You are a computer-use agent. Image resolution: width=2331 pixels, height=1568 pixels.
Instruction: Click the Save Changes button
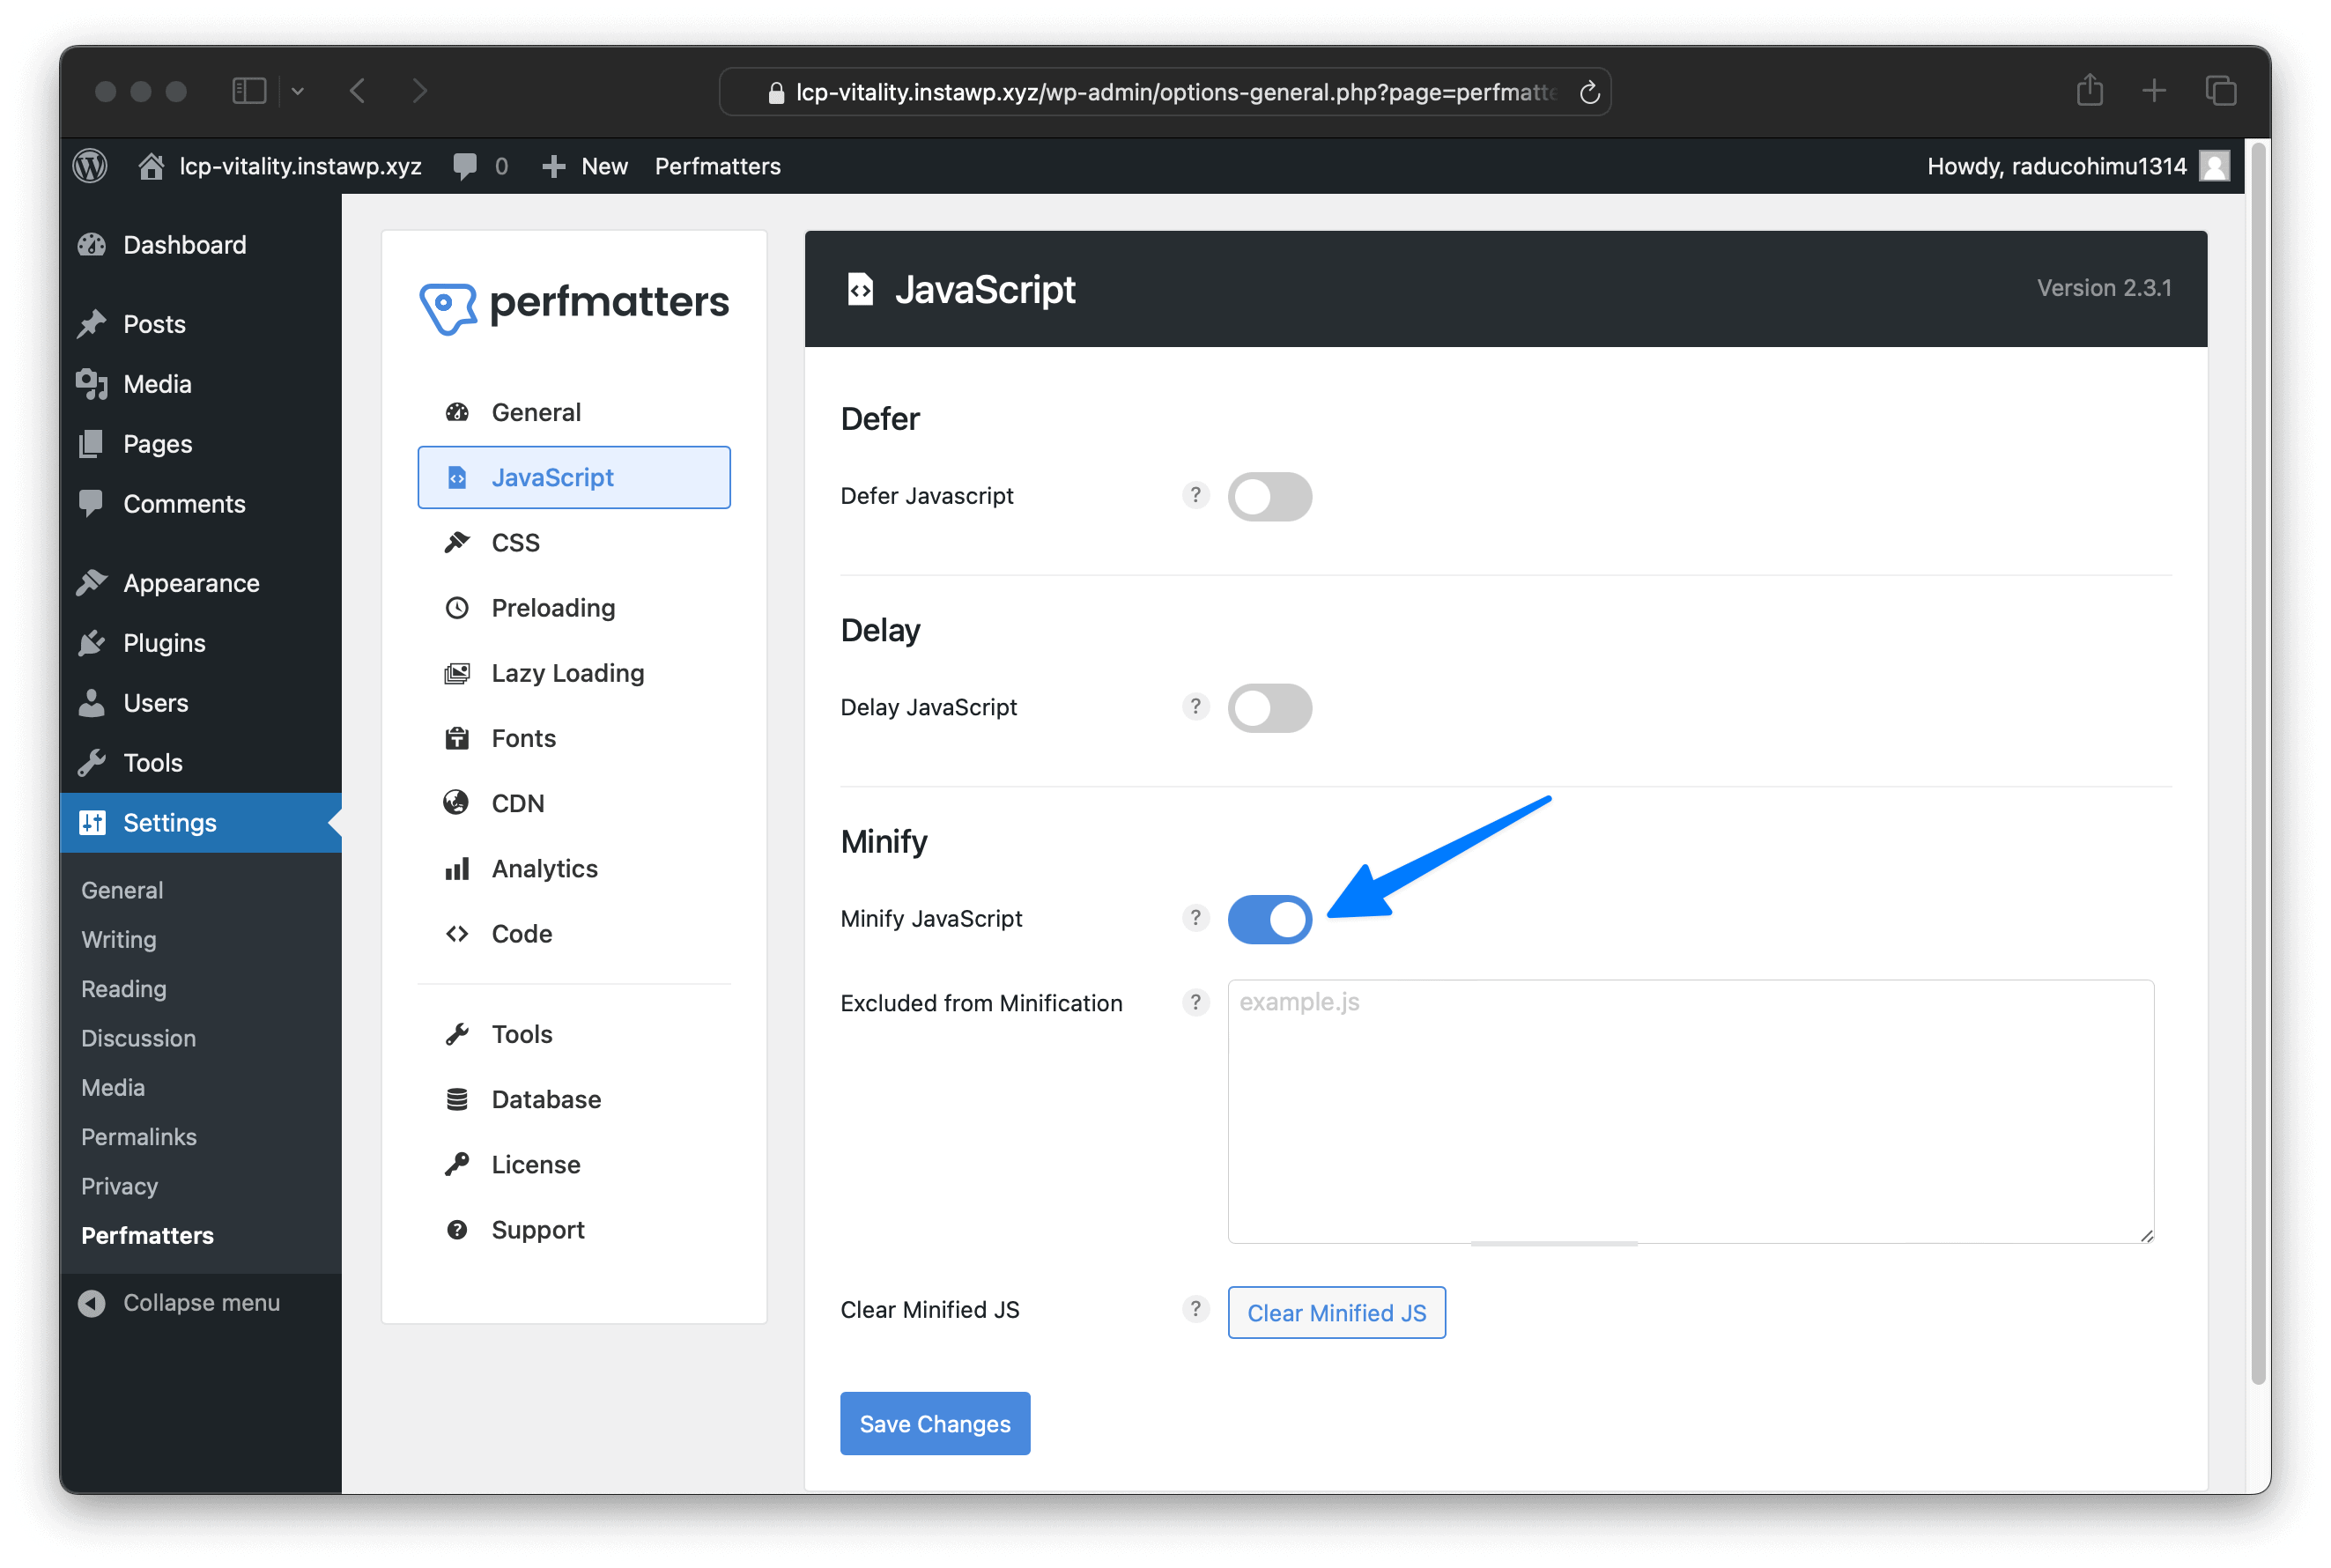click(x=934, y=1423)
